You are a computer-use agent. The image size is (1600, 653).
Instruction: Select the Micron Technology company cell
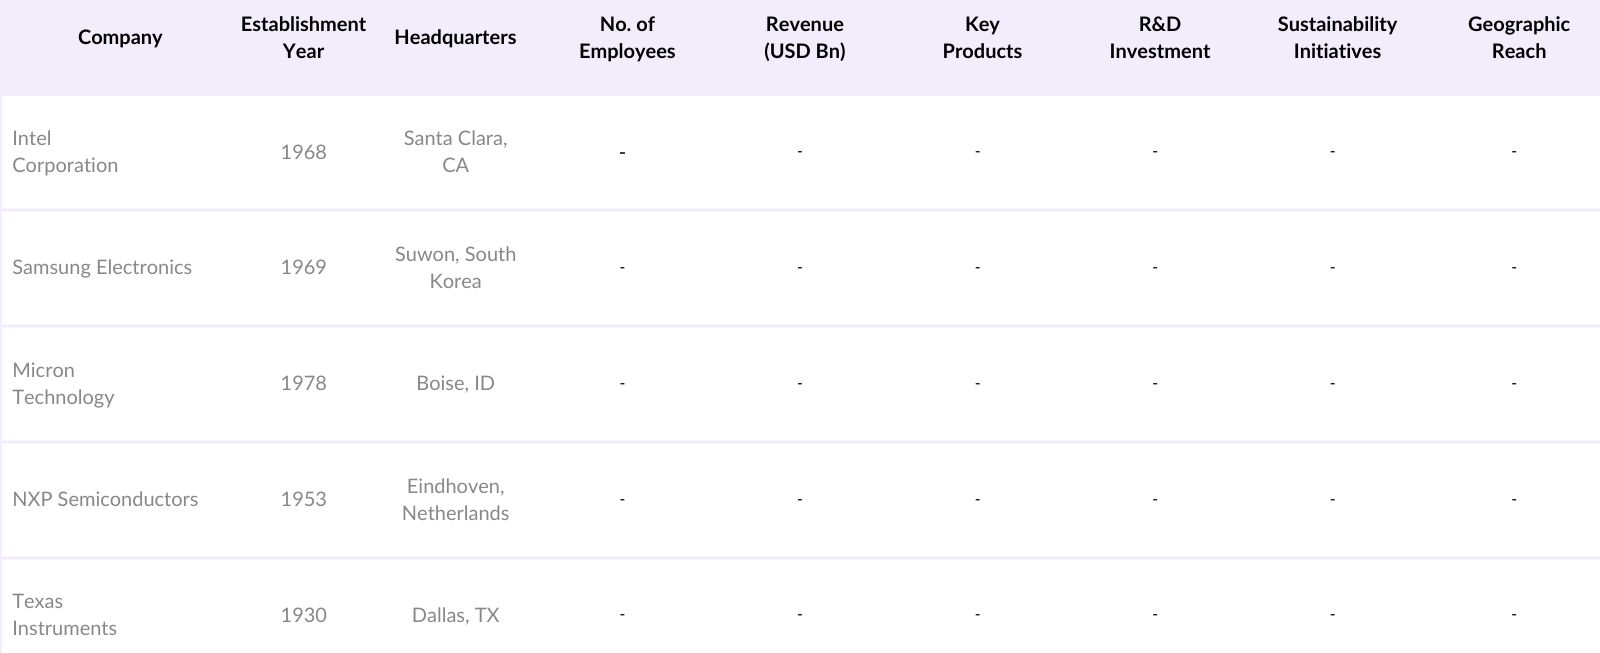click(x=63, y=383)
